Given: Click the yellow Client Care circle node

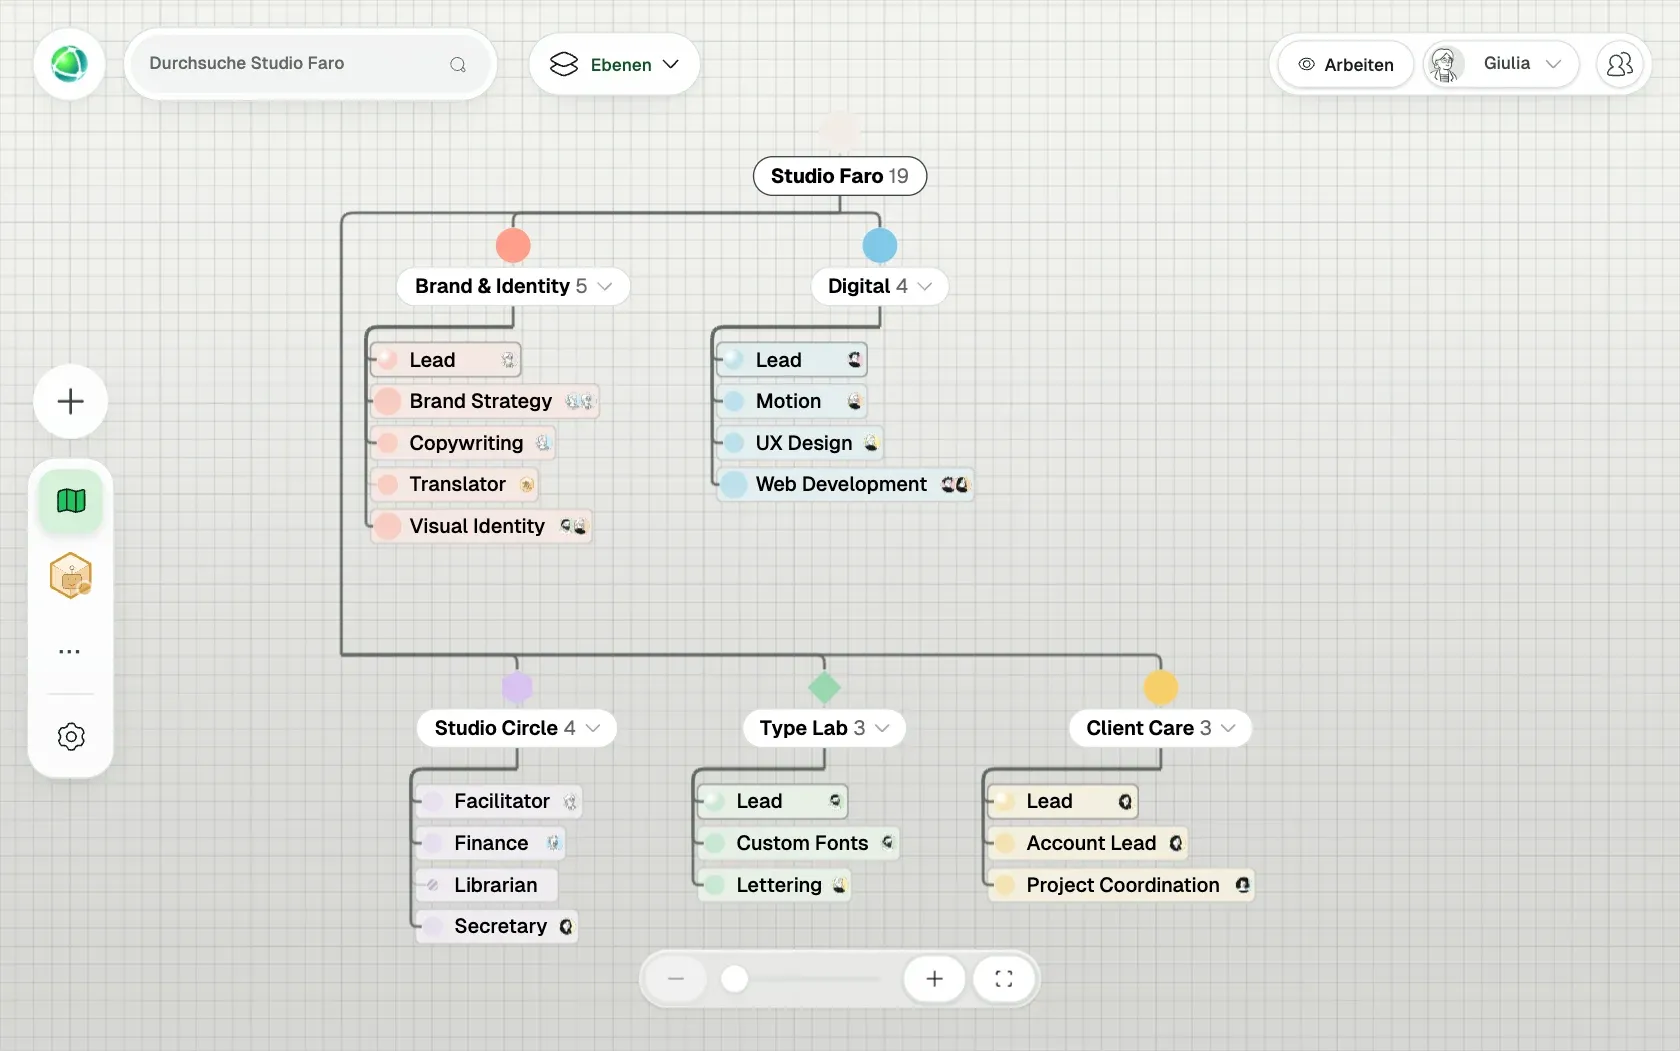Looking at the screenshot, I should pyautogui.click(x=1161, y=687).
